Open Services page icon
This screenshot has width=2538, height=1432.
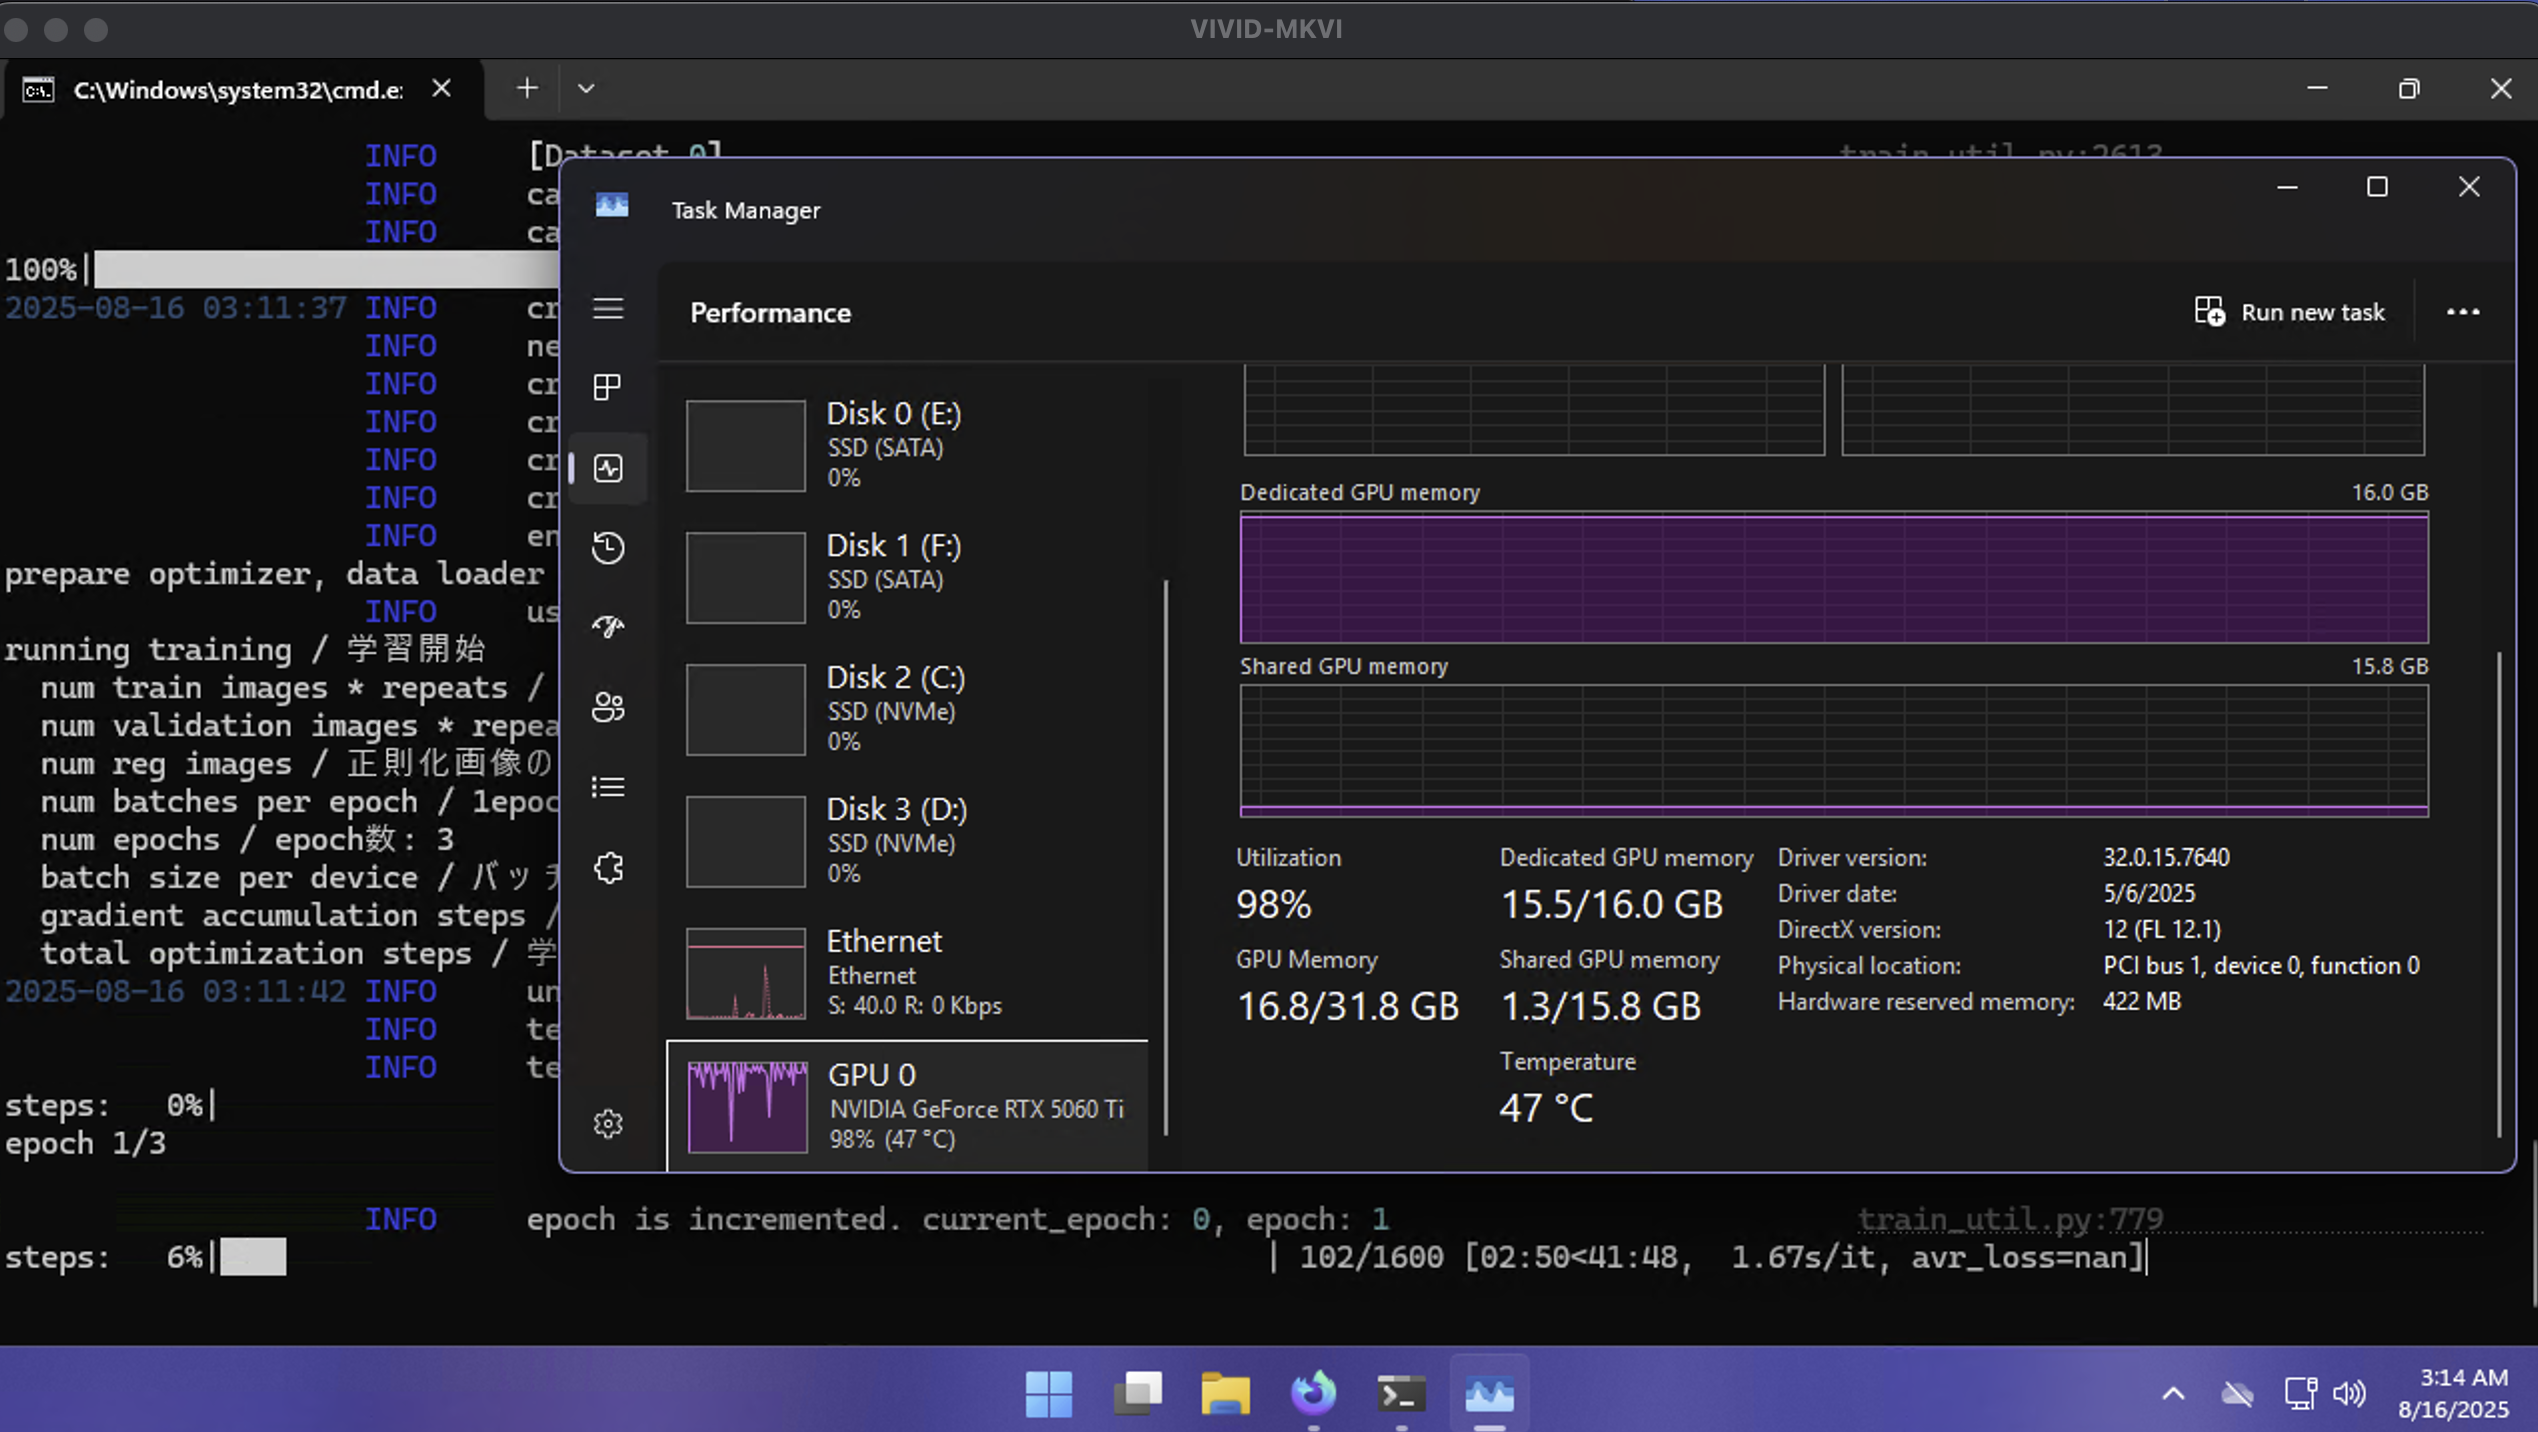pyautogui.click(x=608, y=867)
